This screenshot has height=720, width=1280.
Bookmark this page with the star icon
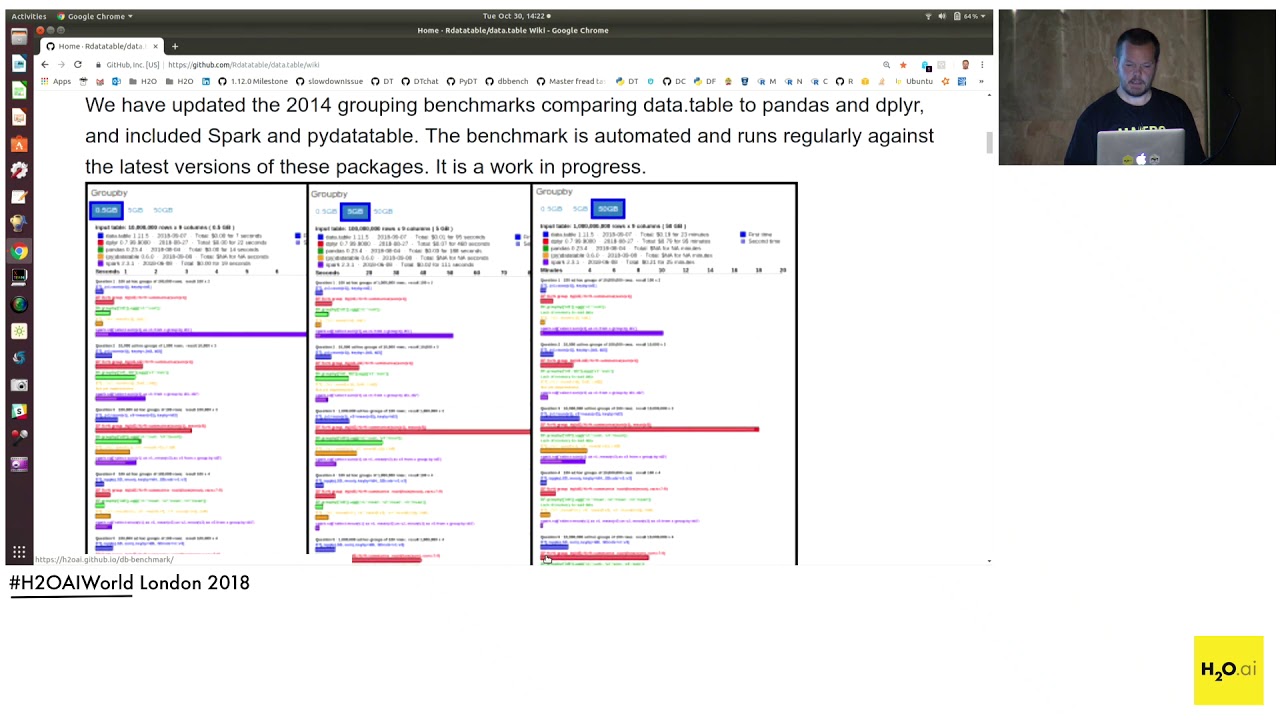tap(903, 65)
